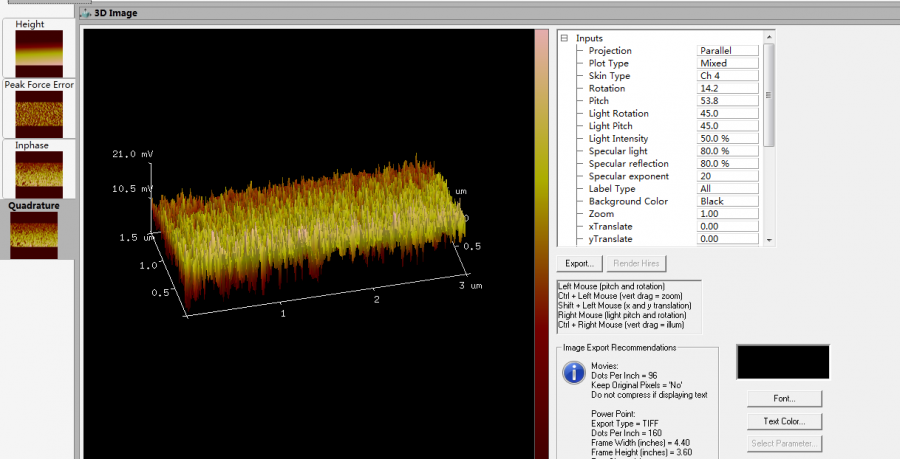Click the Light Intensity value field
This screenshot has width=900, height=459.
[727, 138]
